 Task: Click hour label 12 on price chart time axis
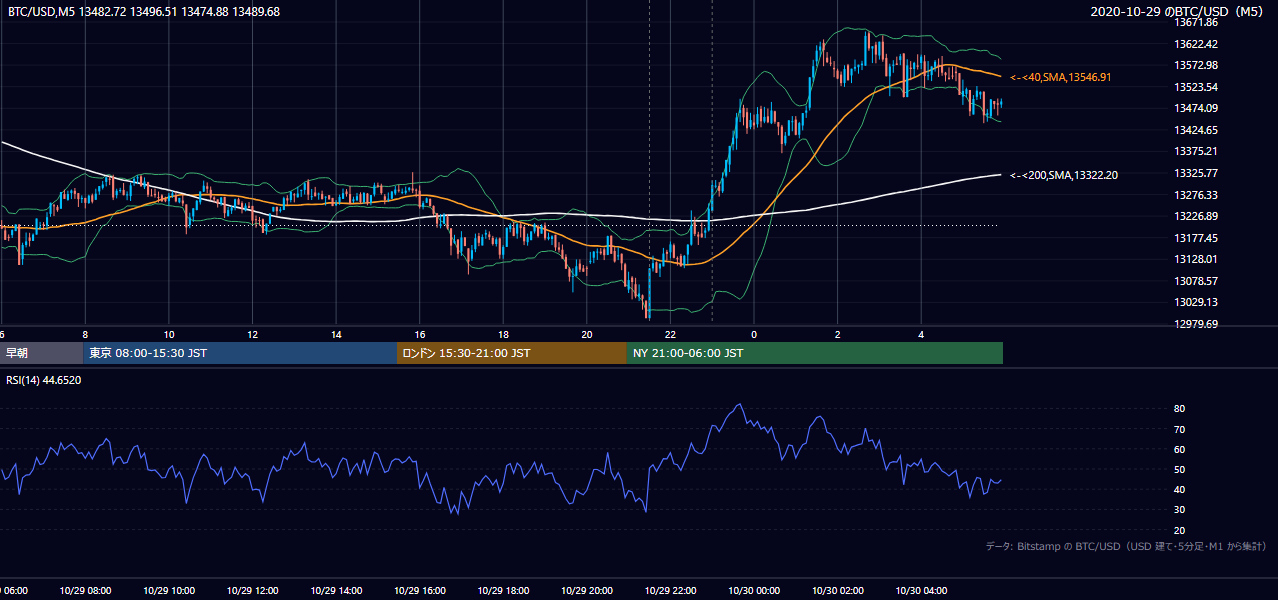(252, 334)
